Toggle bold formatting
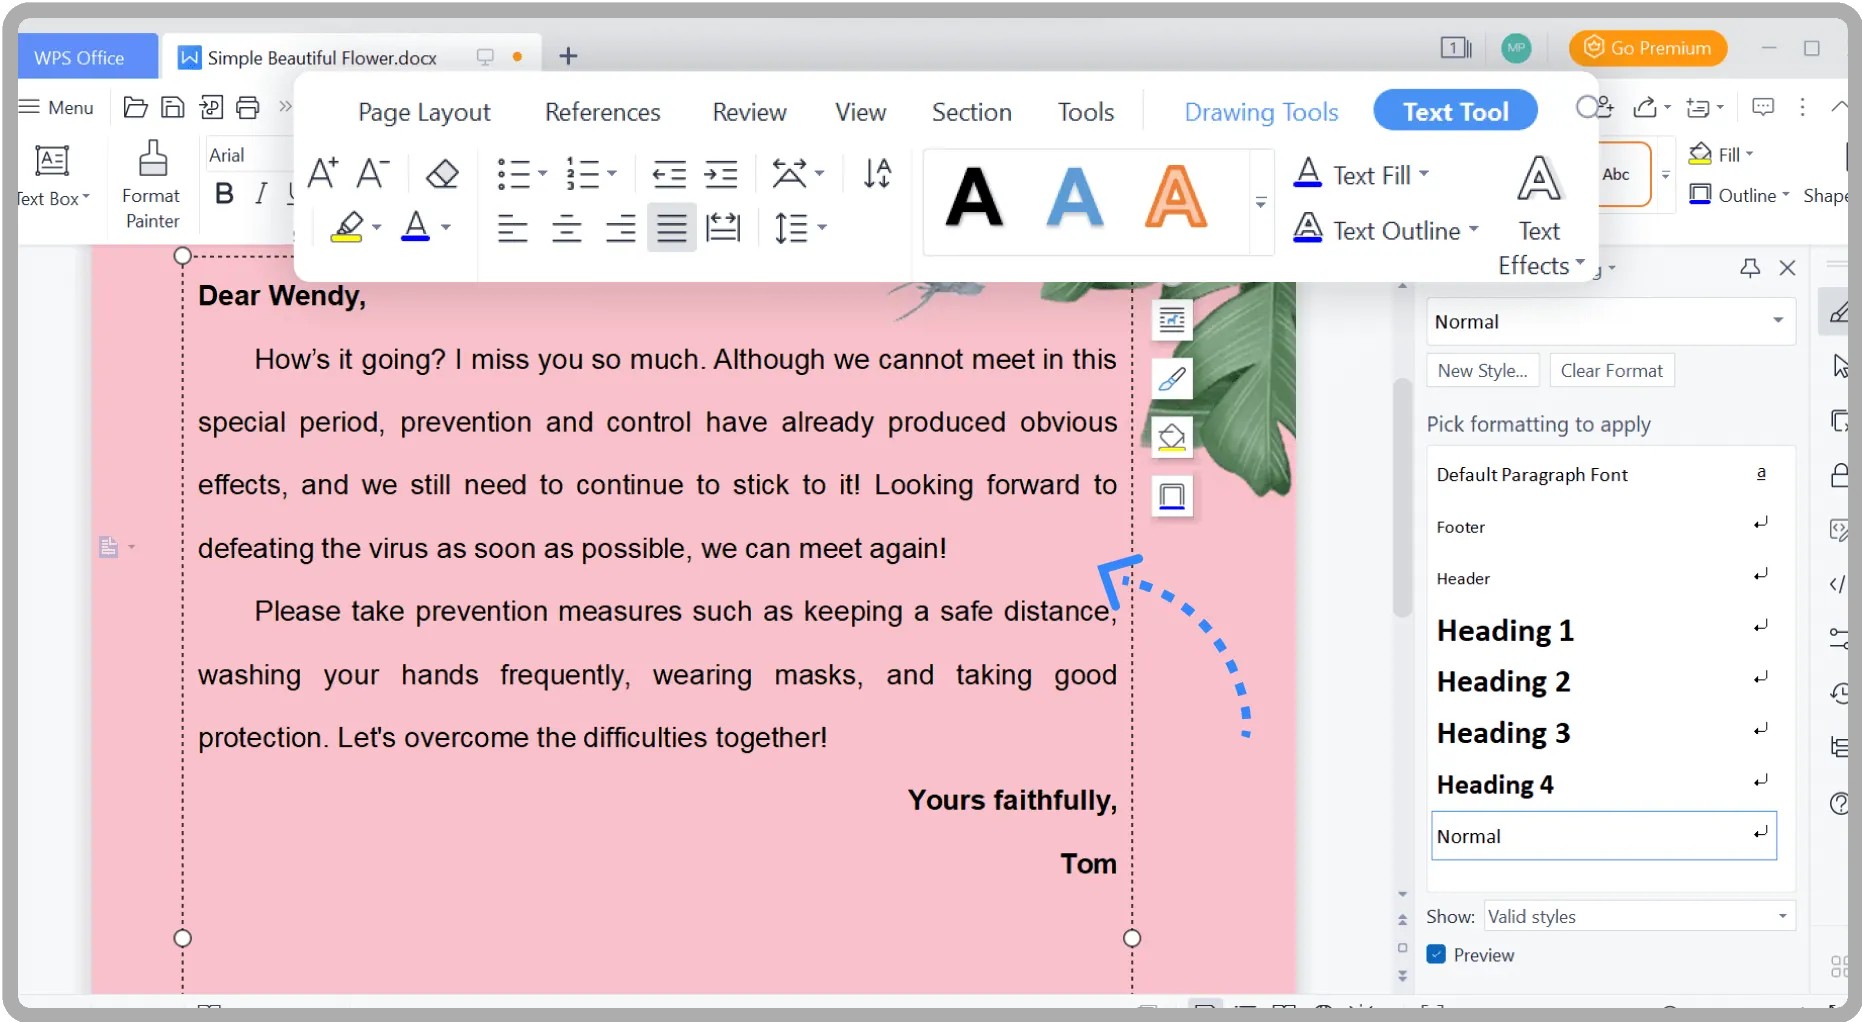1862x1022 pixels. (x=224, y=194)
